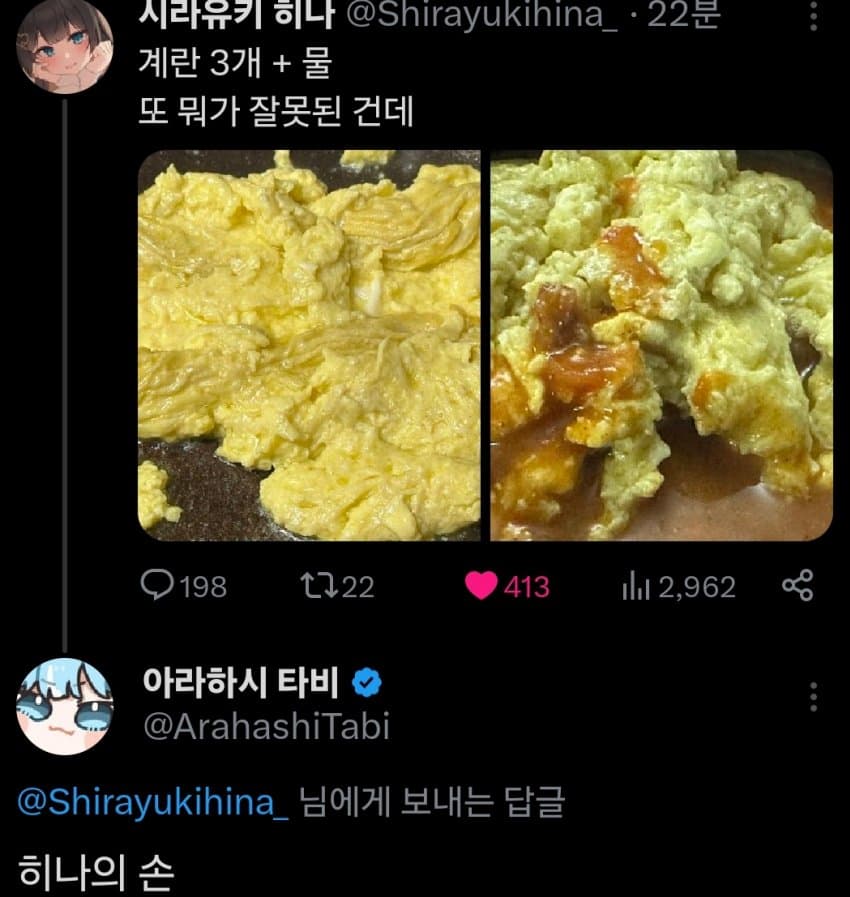
Task: View the 413 likes count
Action: click(x=526, y=587)
